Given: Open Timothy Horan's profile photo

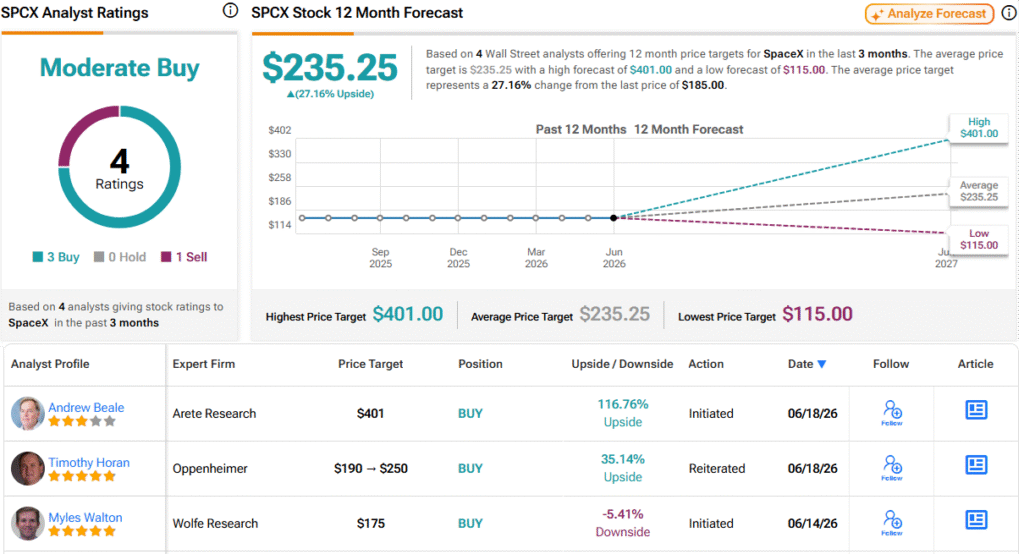Looking at the screenshot, I should pos(27,468).
